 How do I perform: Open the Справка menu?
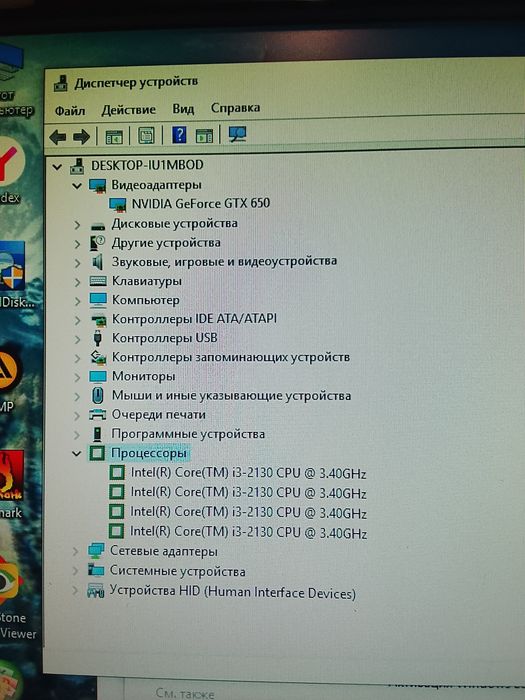tap(235, 108)
